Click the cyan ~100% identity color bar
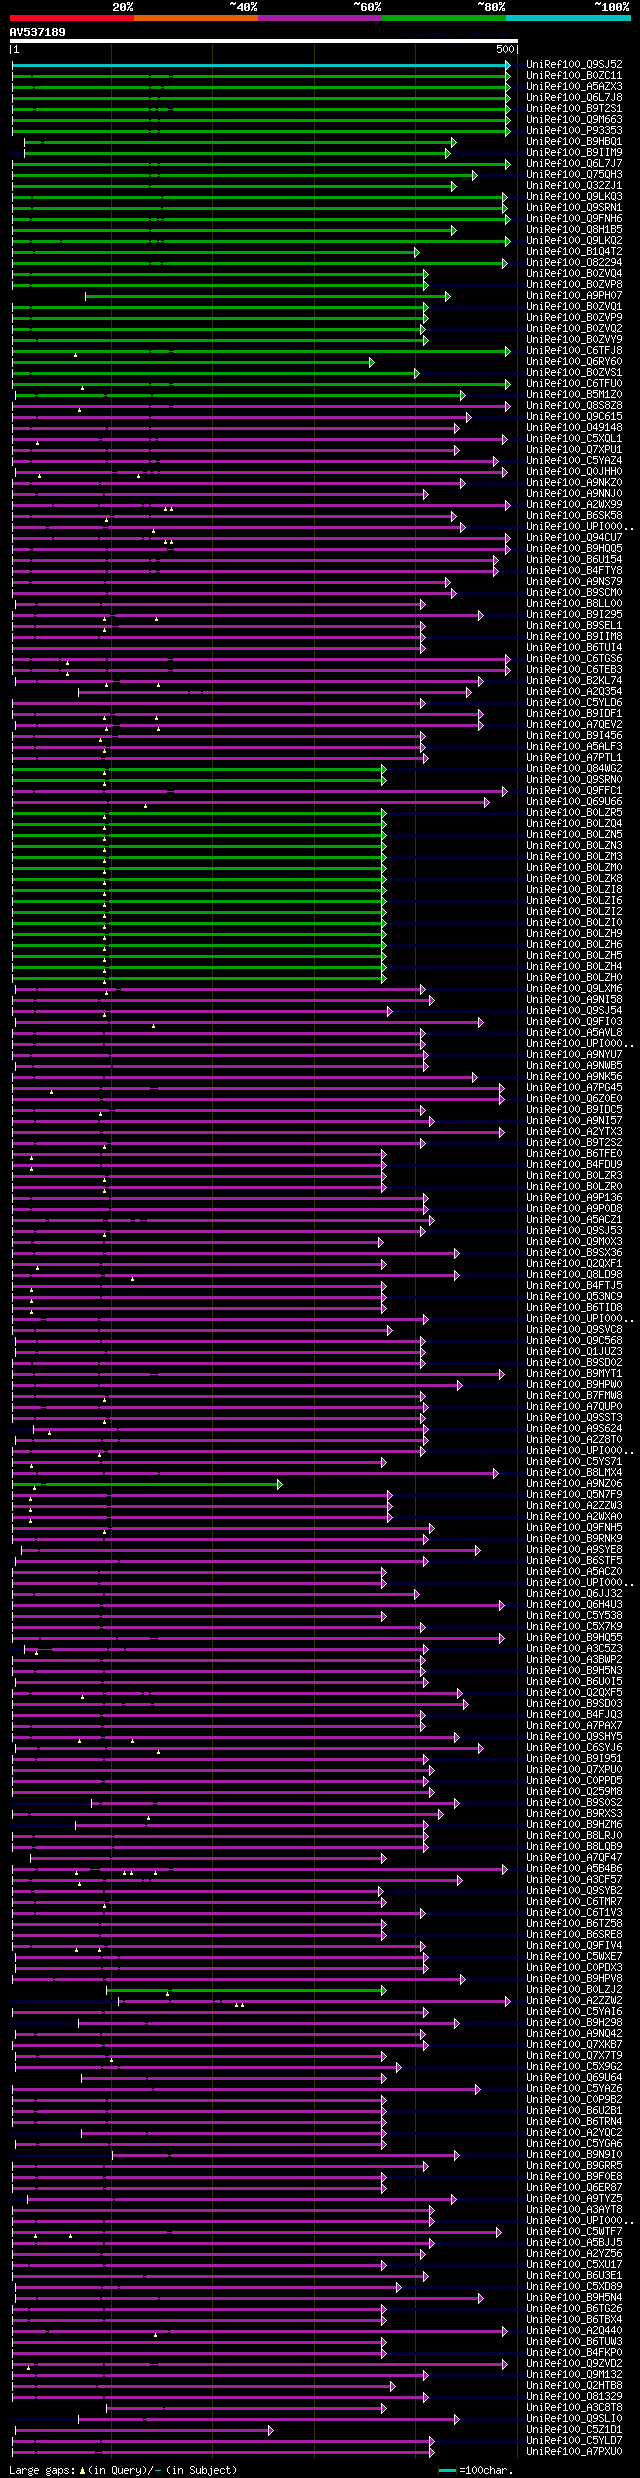Image resolution: width=640 pixels, height=2478 pixels. click(x=568, y=18)
